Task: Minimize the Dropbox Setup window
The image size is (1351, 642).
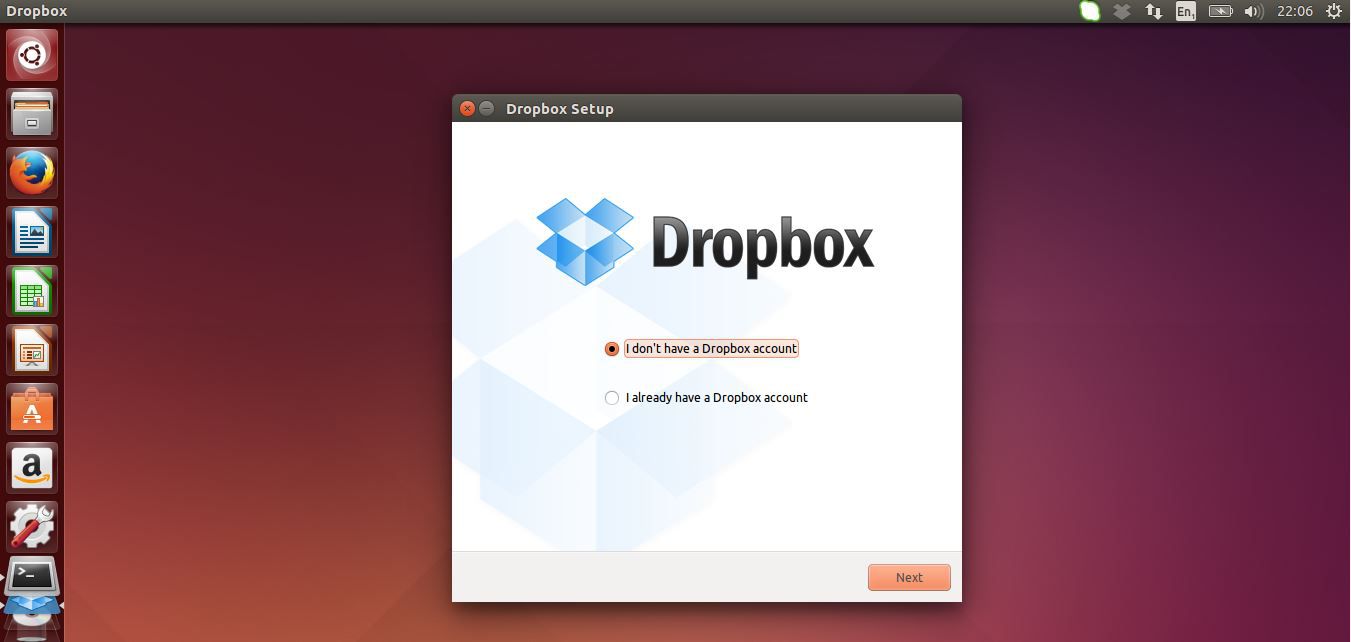Action: point(487,108)
